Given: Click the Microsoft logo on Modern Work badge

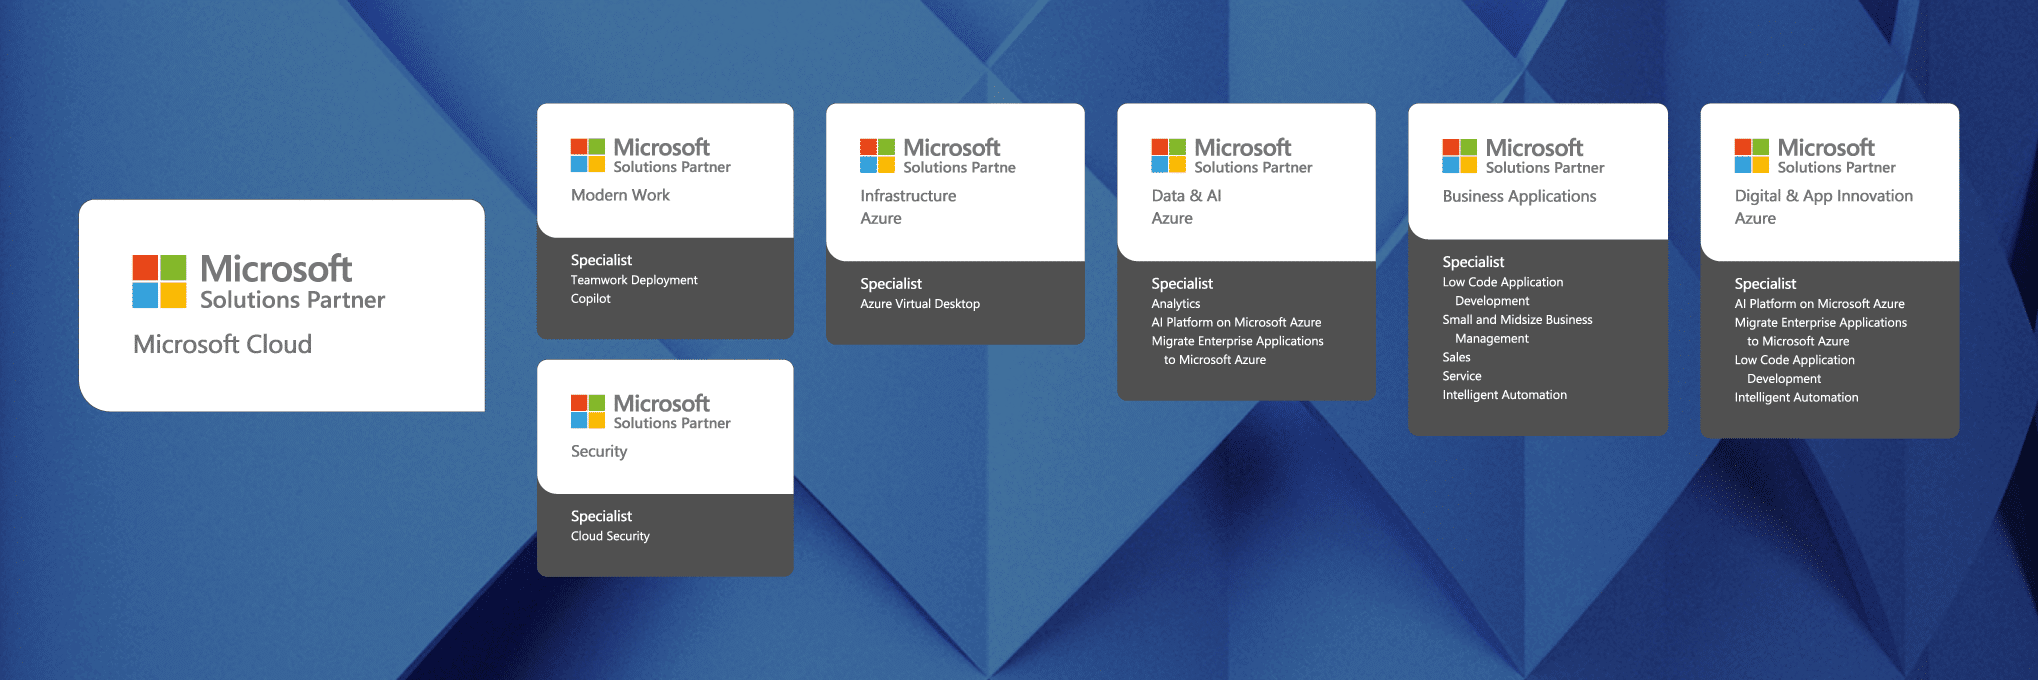Looking at the screenshot, I should (588, 155).
